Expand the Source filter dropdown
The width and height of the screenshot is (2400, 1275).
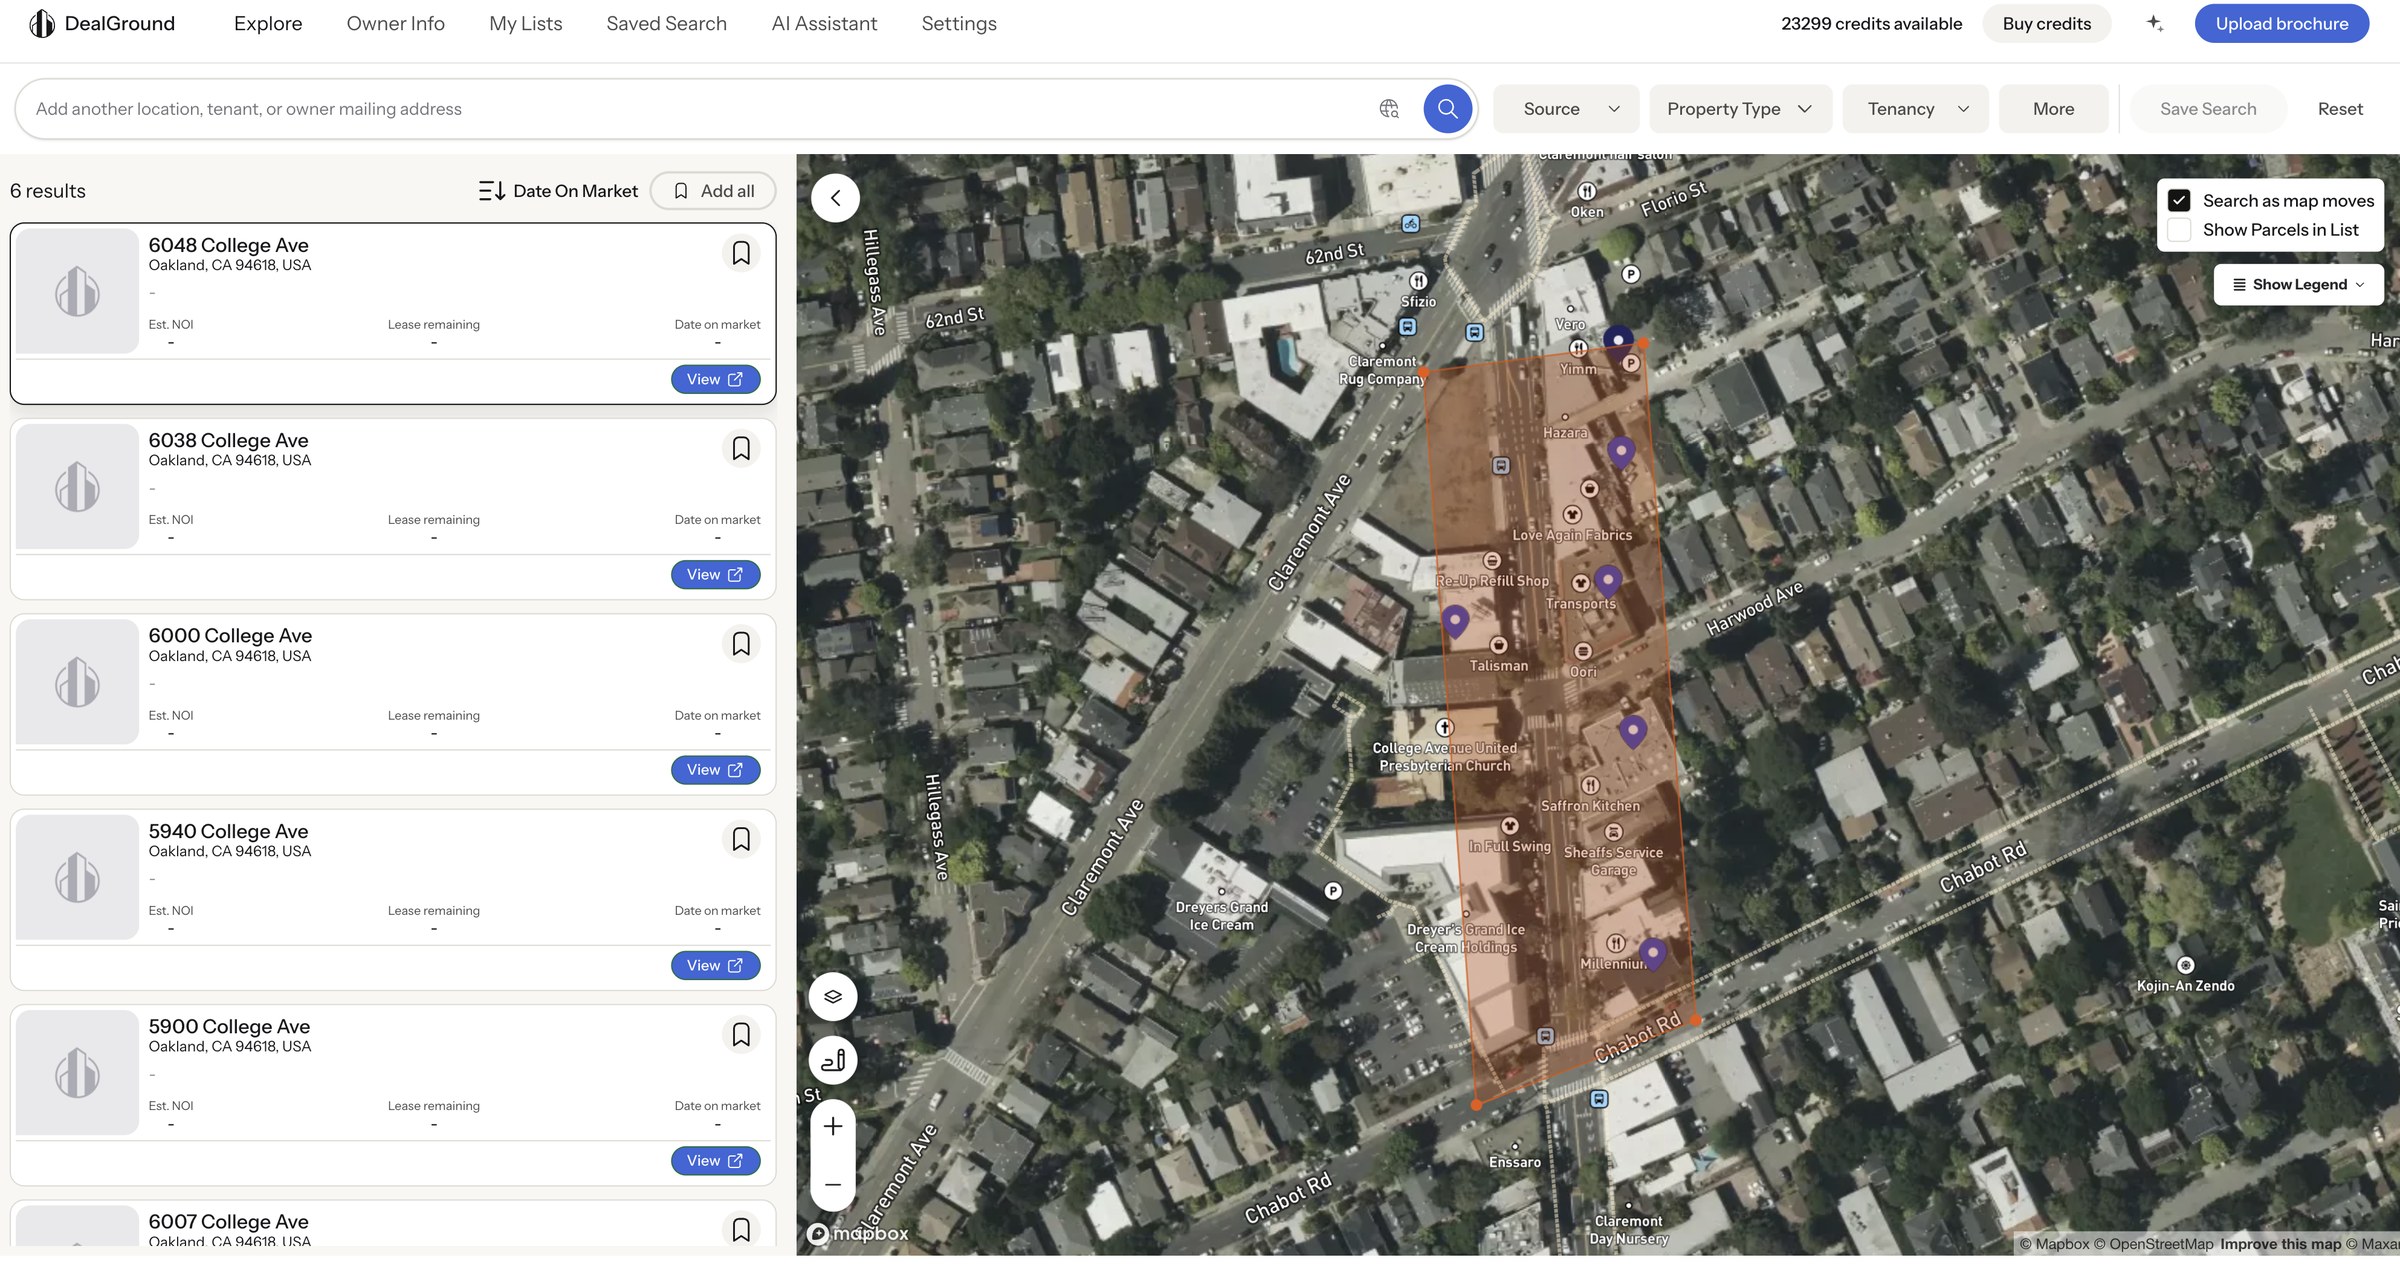click(1566, 109)
